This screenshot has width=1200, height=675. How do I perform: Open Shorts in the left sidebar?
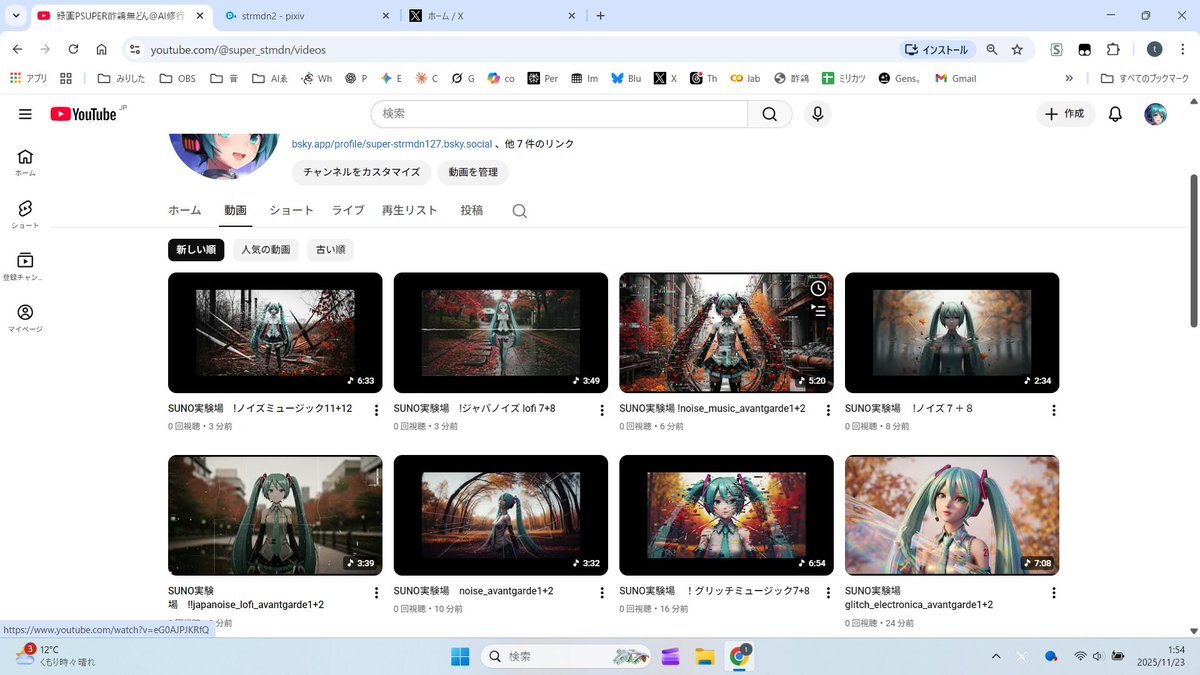(x=25, y=213)
